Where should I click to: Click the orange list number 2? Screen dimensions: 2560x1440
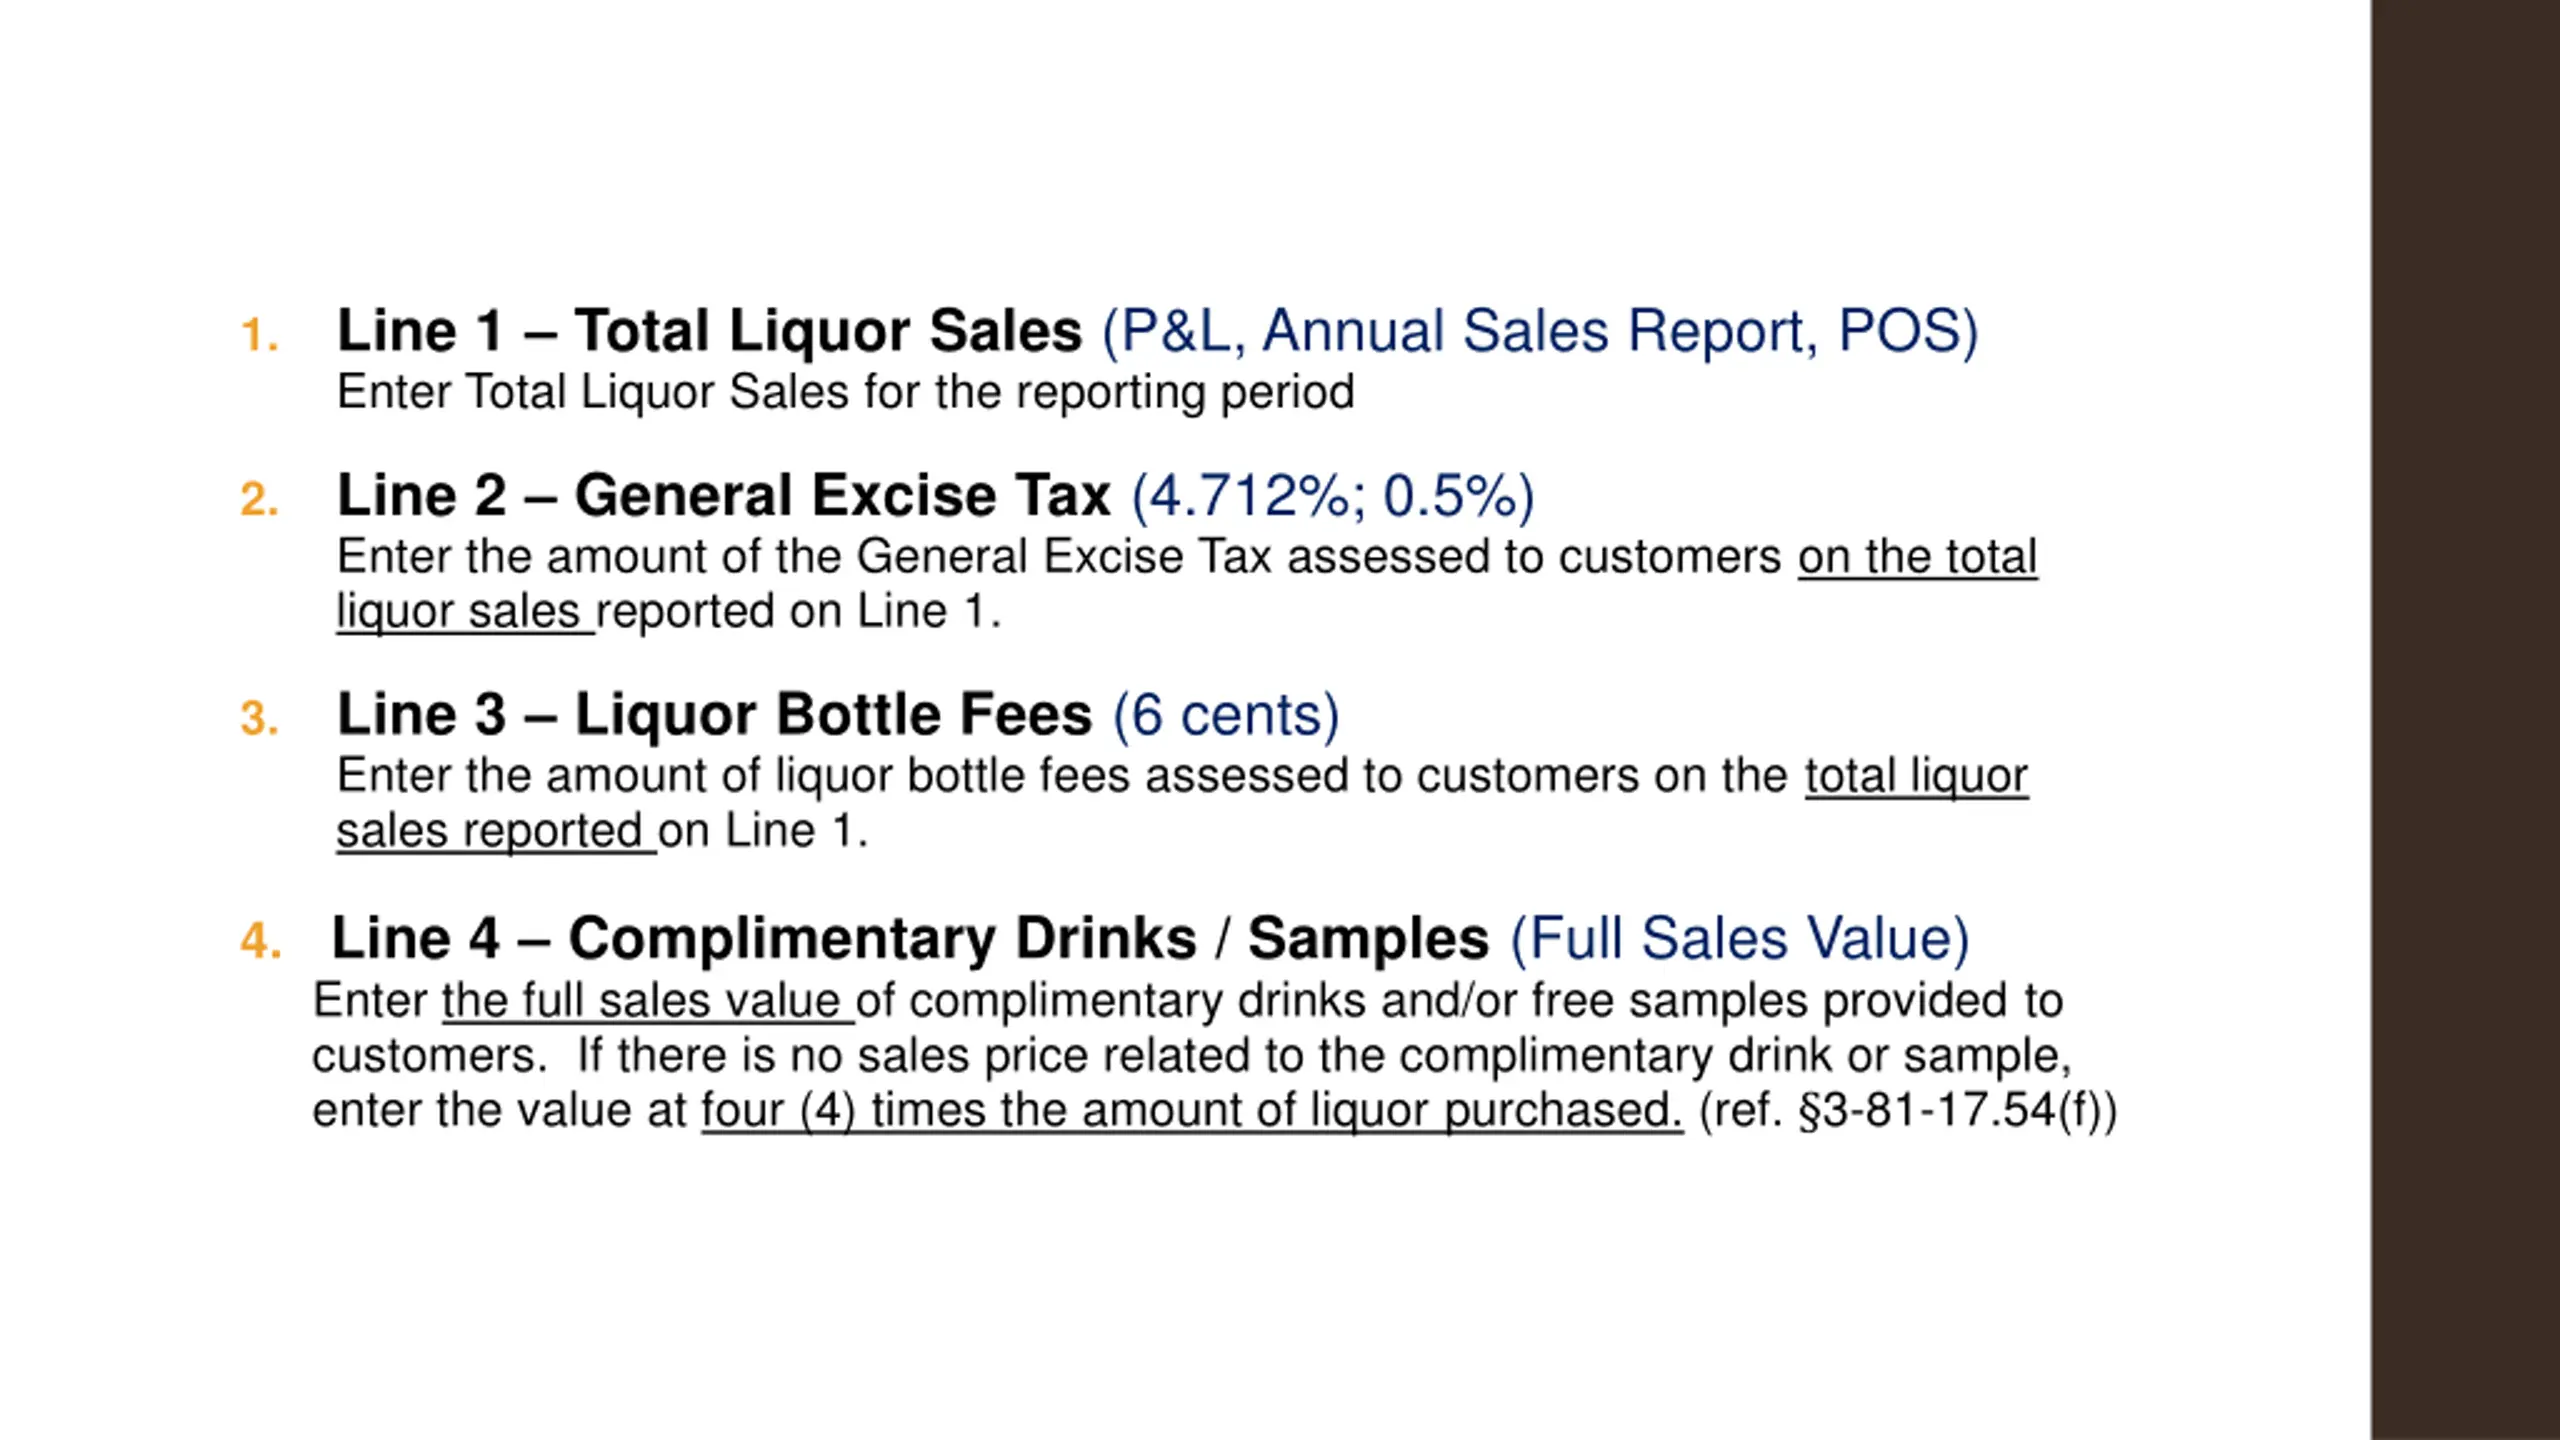tap(259, 499)
